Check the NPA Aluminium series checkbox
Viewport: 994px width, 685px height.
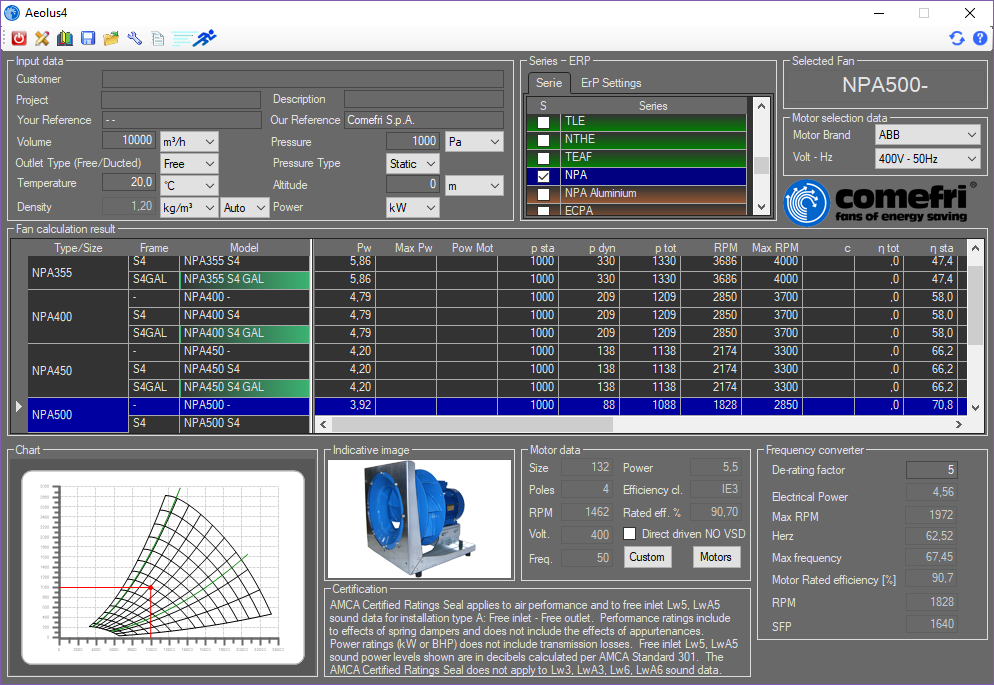coord(543,194)
